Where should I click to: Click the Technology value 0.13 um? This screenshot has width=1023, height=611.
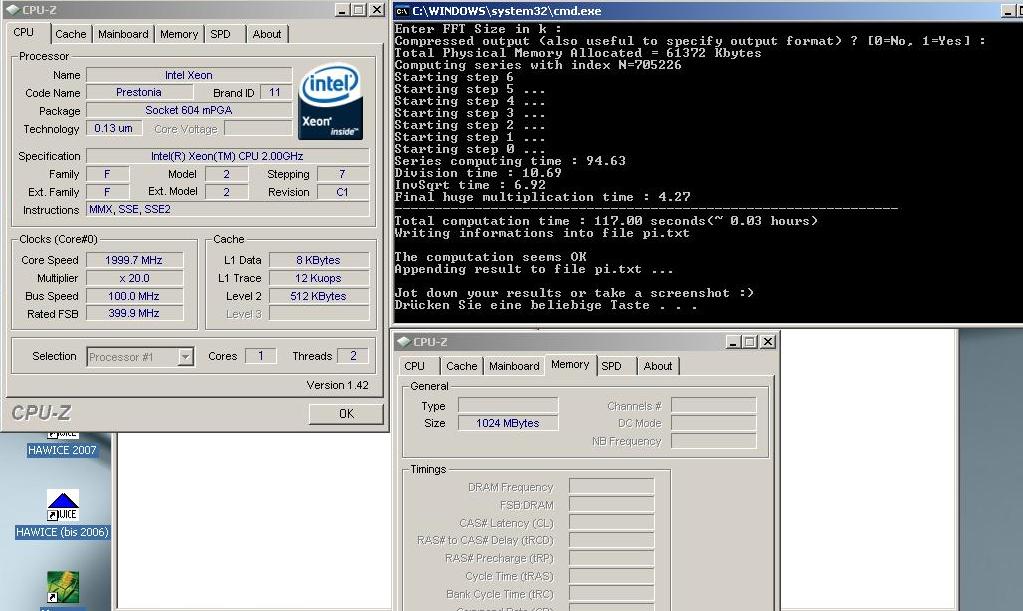click(114, 128)
